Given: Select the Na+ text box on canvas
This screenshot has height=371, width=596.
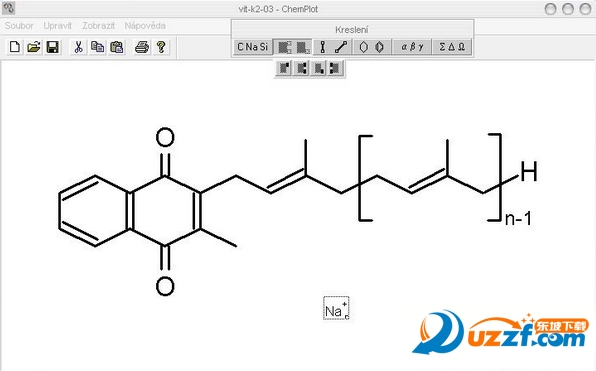Looking at the screenshot, I should [x=336, y=308].
